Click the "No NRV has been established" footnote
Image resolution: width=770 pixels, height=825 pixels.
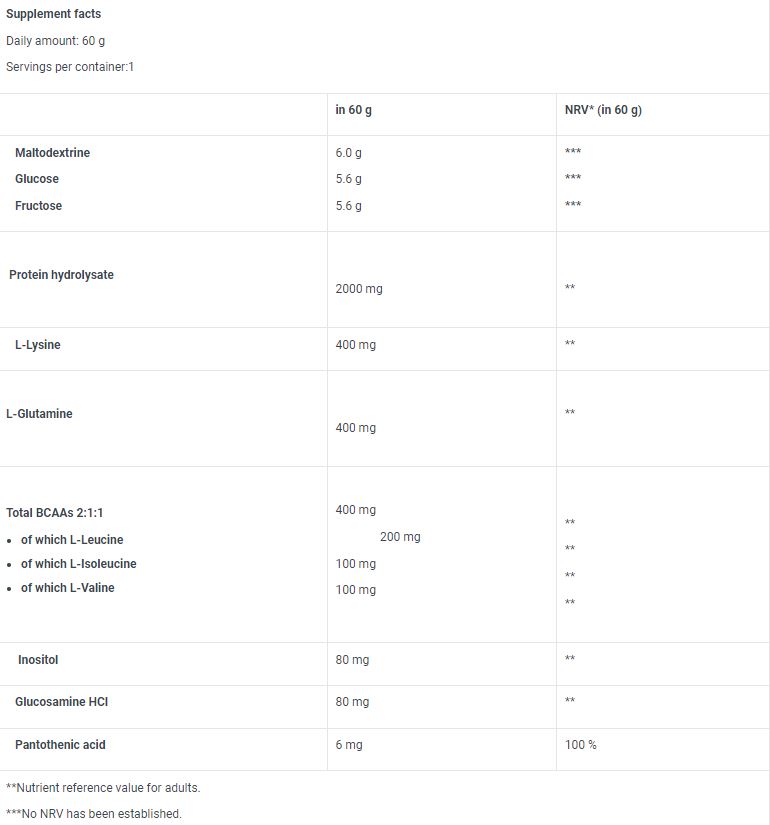click(x=93, y=814)
